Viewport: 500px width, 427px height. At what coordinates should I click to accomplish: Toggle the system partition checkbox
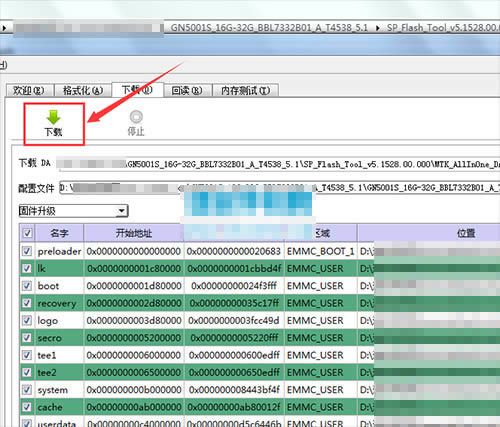click(27, 390)
